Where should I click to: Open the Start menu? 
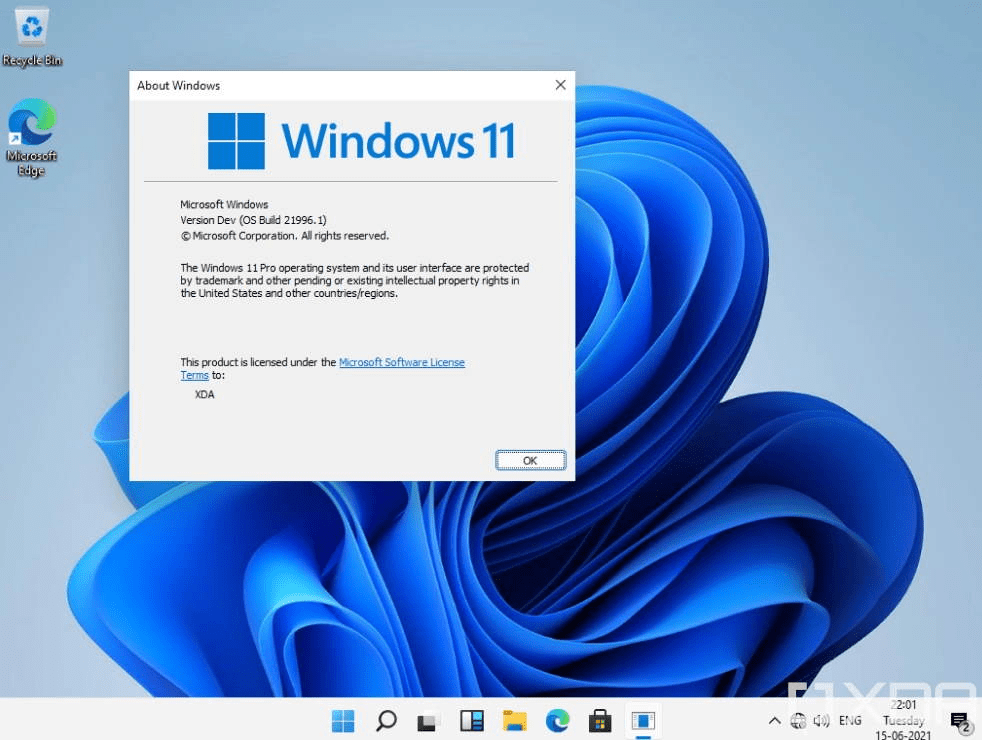pyautogui.click(x=343, y=720)
